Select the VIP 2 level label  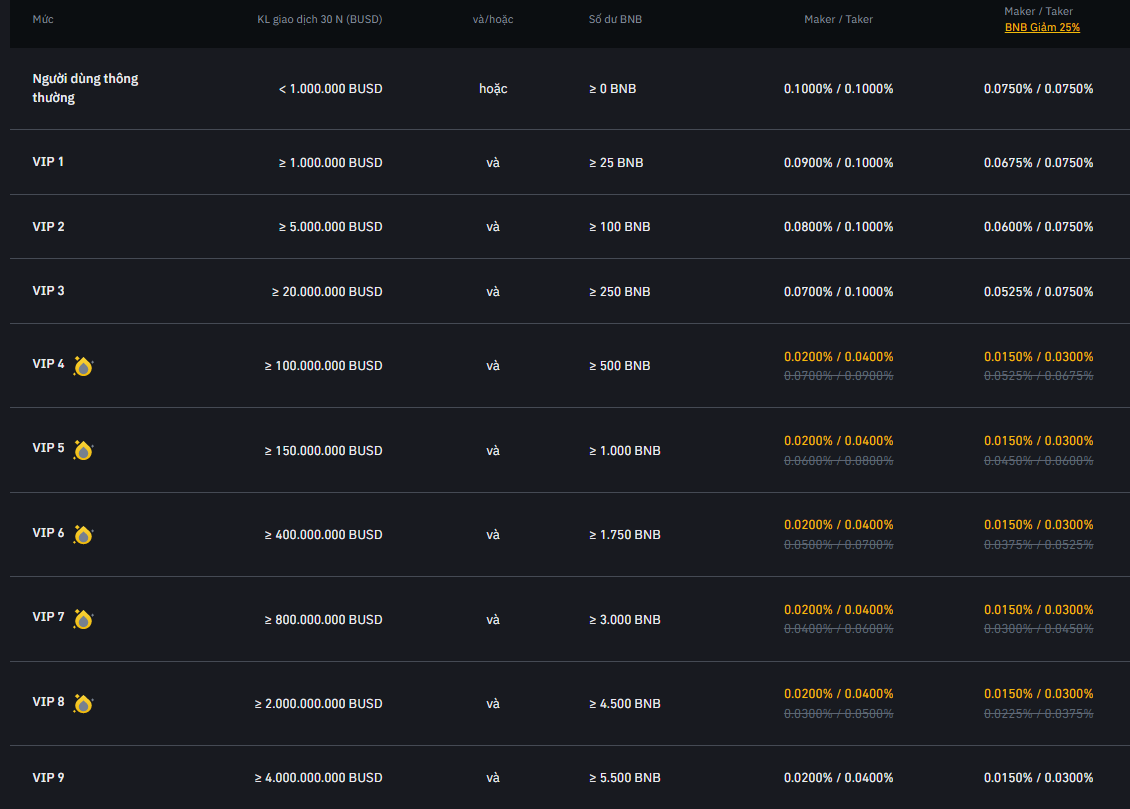coord(48,226)
